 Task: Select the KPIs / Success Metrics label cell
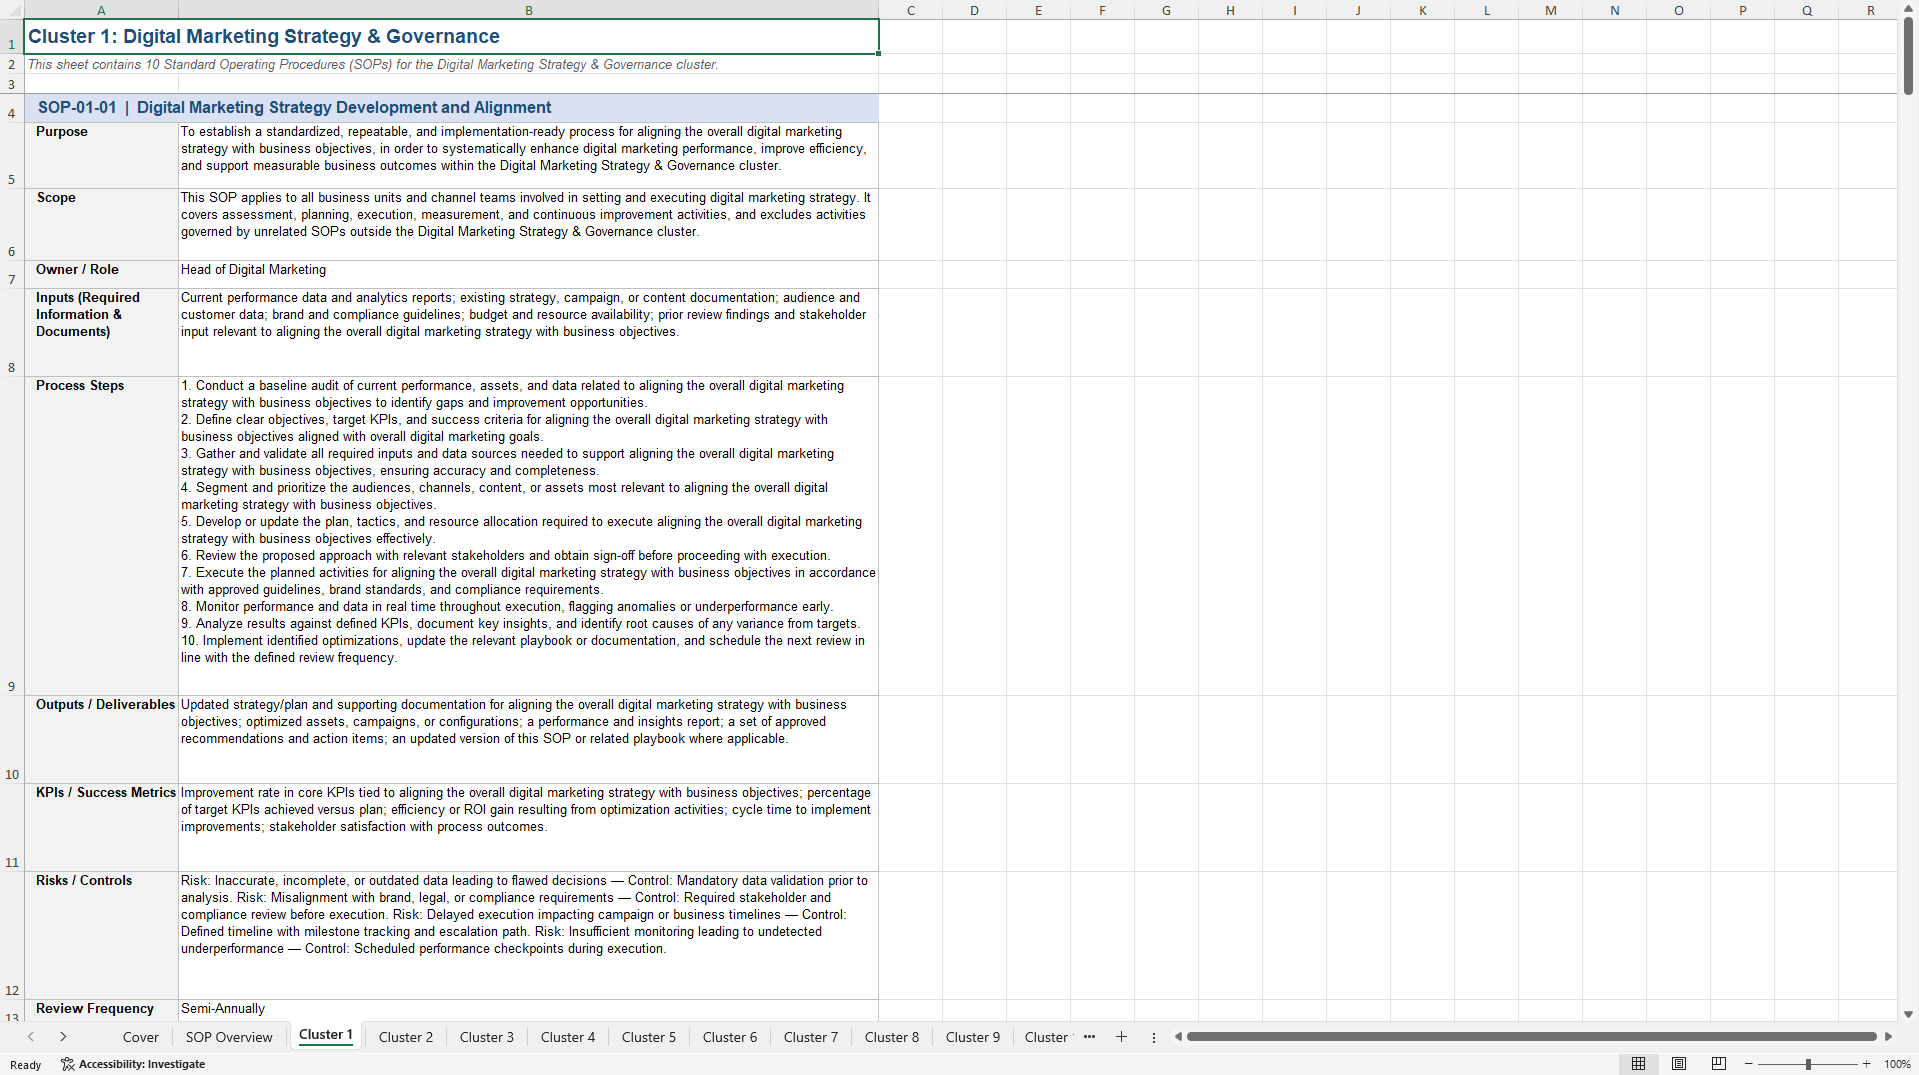tap(101, 828)
